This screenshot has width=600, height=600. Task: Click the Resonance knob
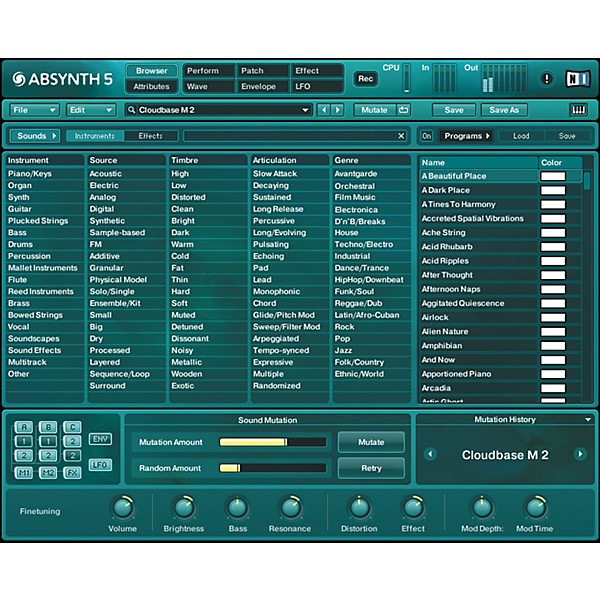pos(291,507)
